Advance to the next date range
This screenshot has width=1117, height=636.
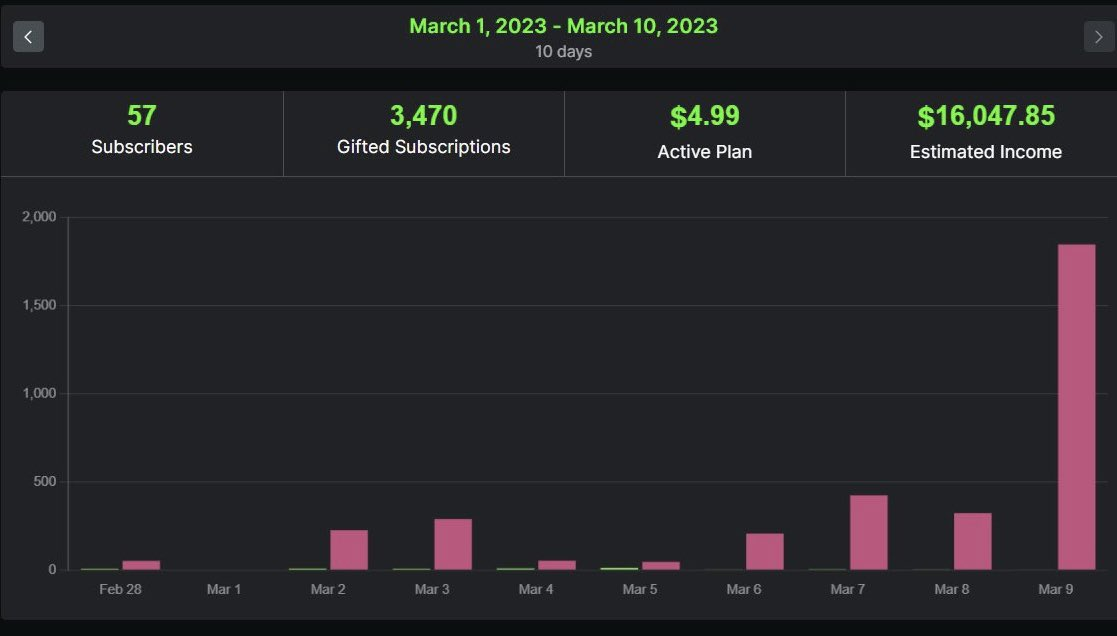(1098, 37)
